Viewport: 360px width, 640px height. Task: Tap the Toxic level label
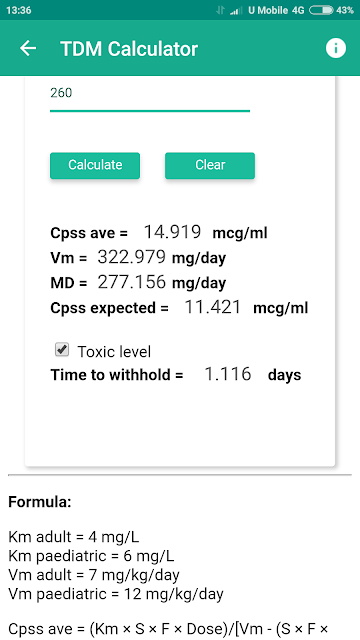(x=114, y=351)
